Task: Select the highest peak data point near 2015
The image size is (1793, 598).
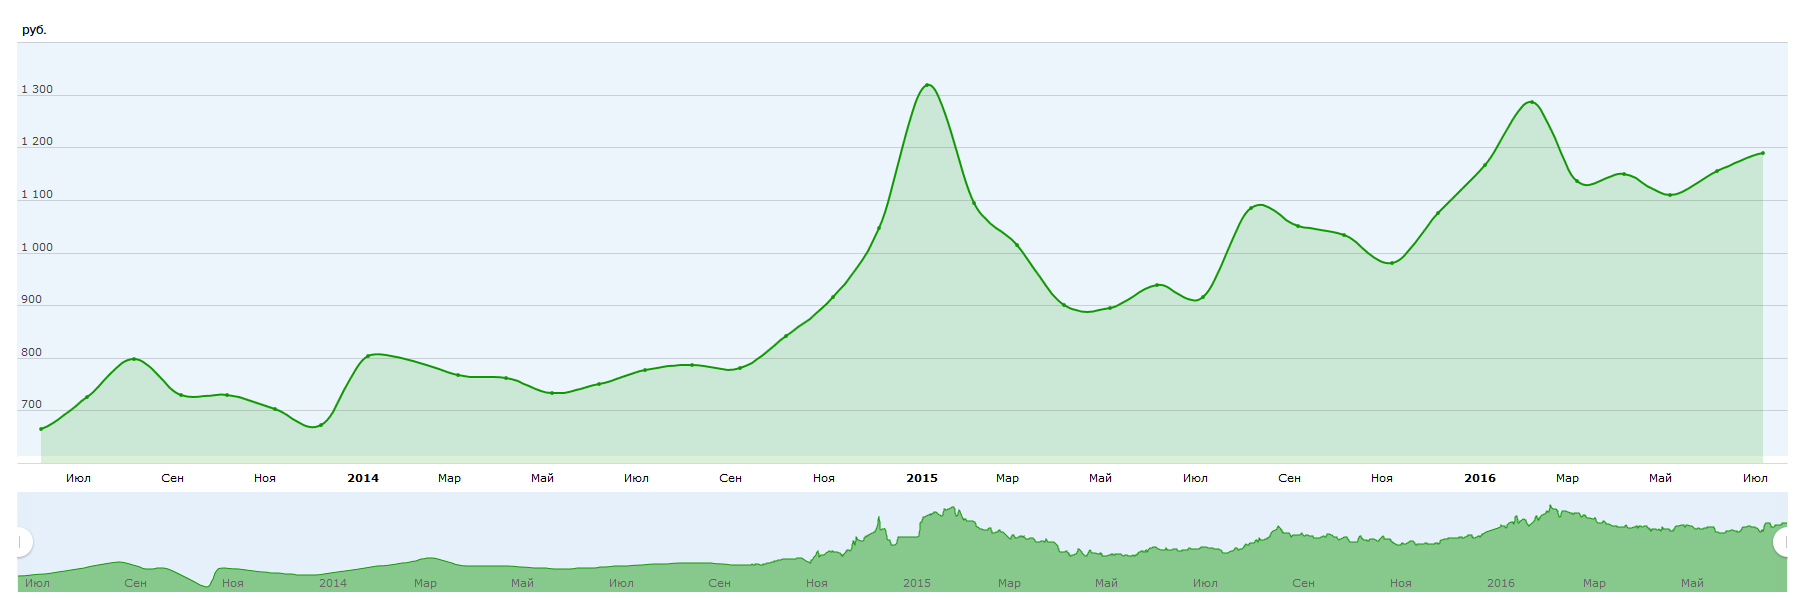Action: (x=928, y=85)
